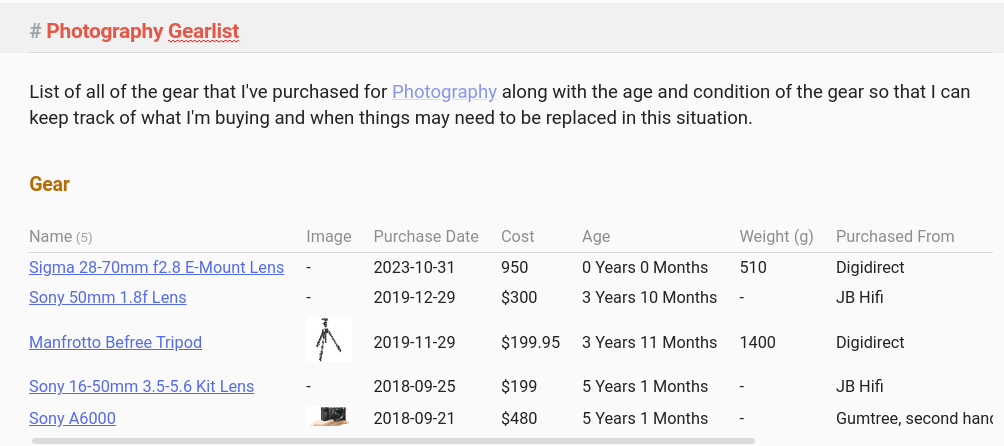Image resolution: width=1004 pixels, height=446 pixels.
Task: Click the Purchased From column header
Action: pyautogui.click(x=895, y=236)
